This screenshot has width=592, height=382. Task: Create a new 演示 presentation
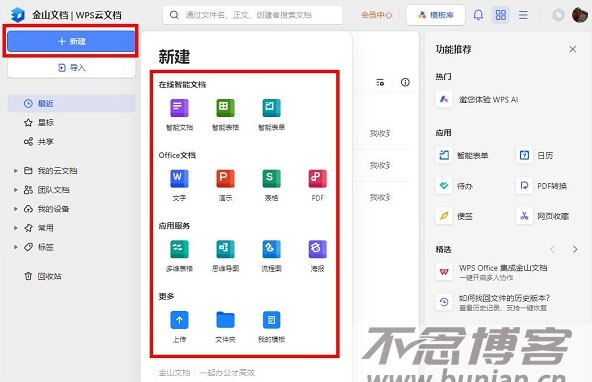click(x=225, y=185)
